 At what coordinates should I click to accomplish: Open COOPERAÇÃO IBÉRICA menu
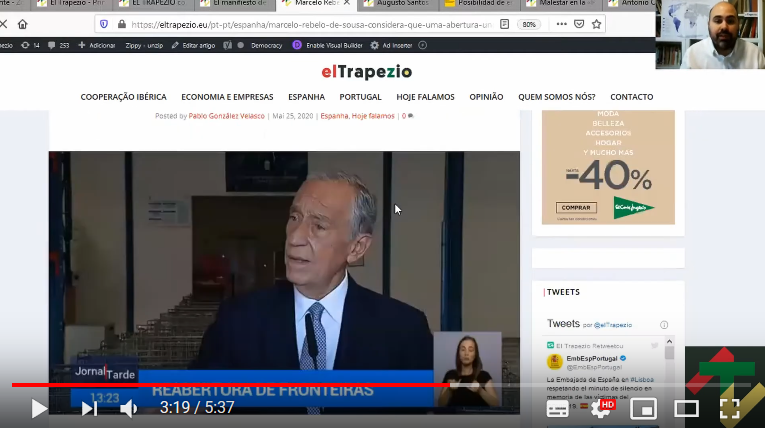(123, 97)
